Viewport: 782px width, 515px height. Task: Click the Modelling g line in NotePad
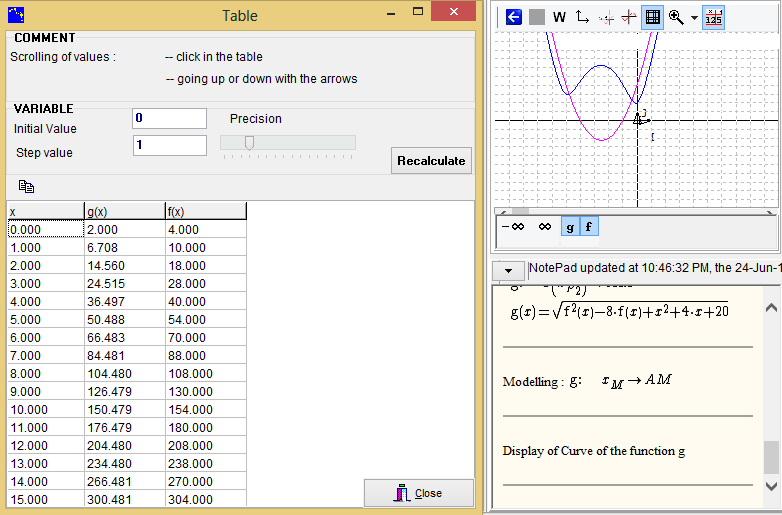(587, 381)
